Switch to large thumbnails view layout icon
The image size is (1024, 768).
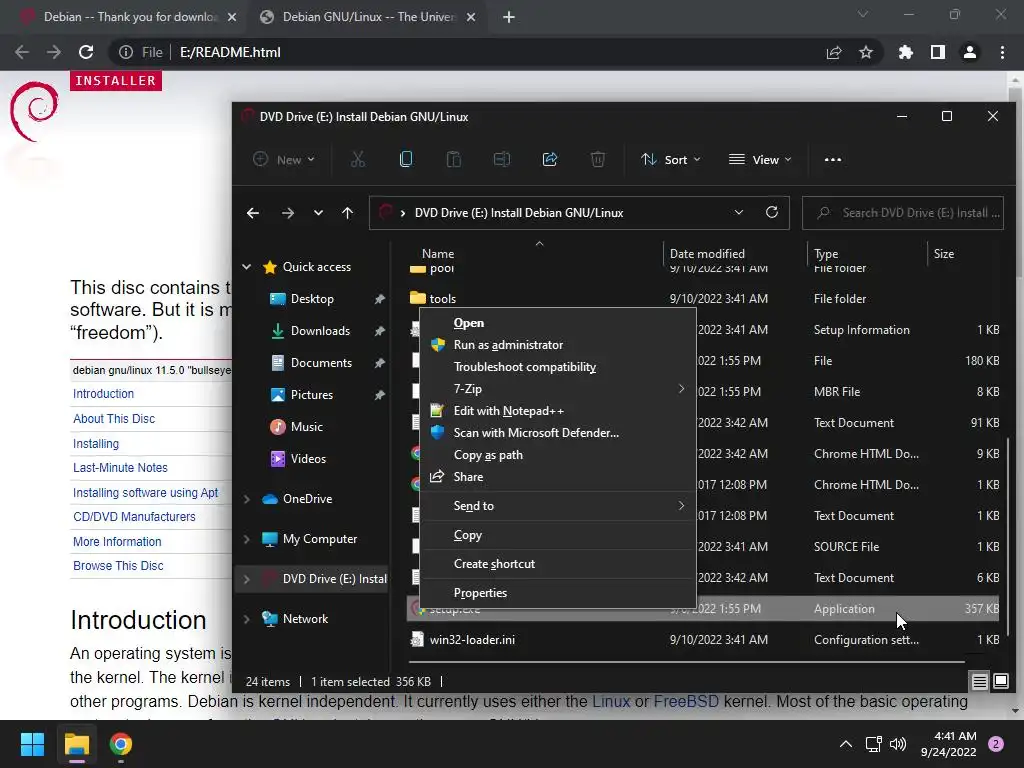pyautogui.click(x=1000, y=682)
